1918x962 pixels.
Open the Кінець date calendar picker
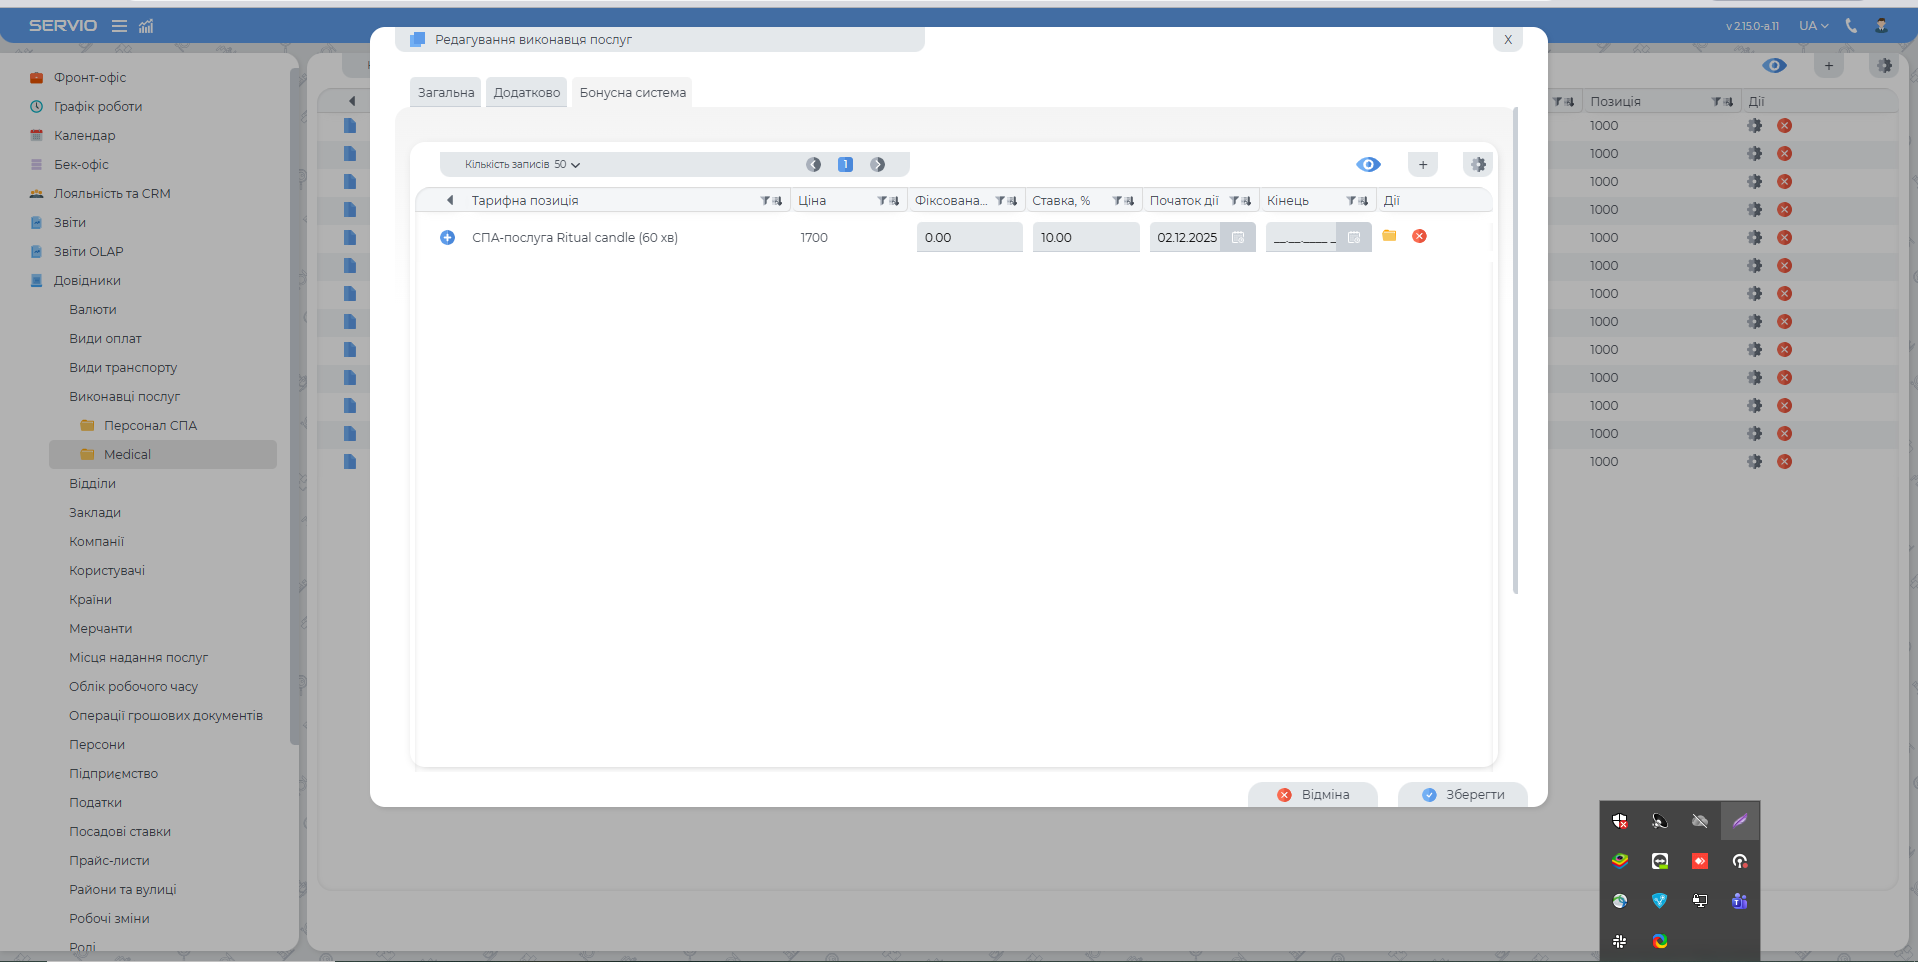(x=1354, y=237)
